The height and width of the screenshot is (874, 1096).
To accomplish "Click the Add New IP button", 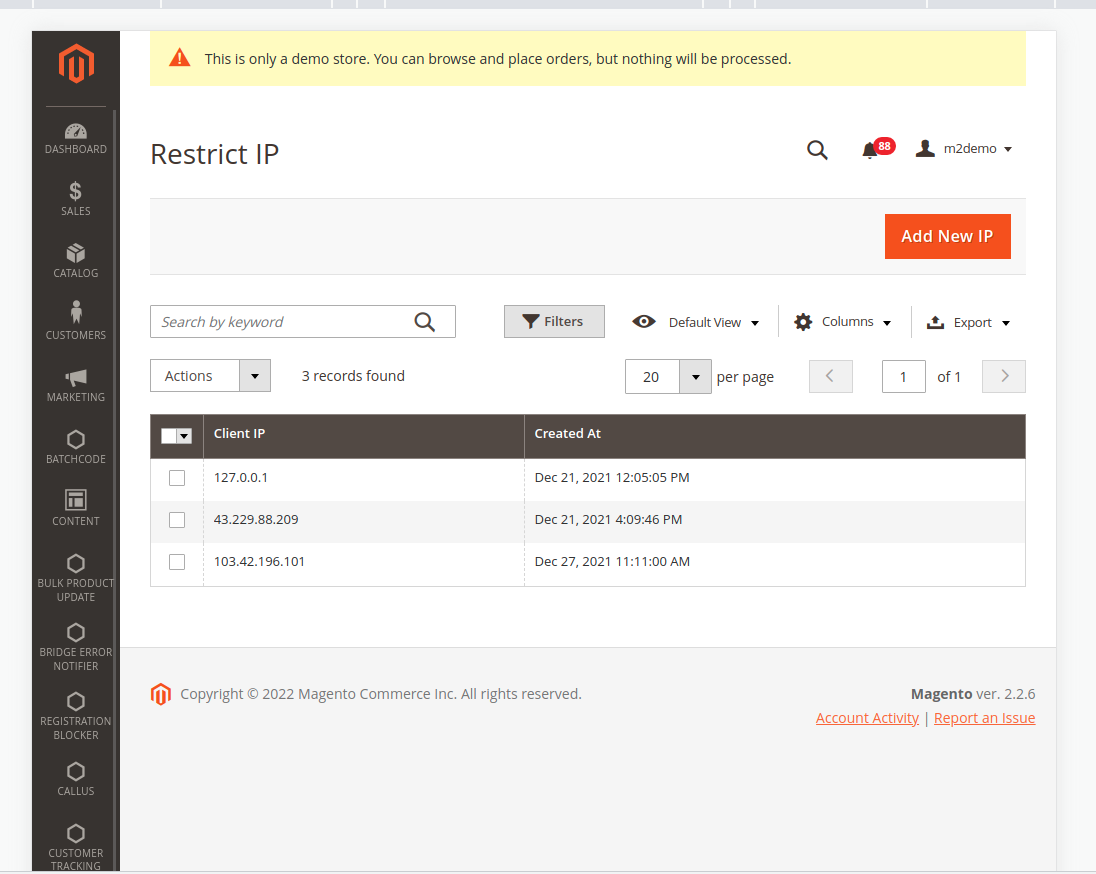I will (947, 236).
